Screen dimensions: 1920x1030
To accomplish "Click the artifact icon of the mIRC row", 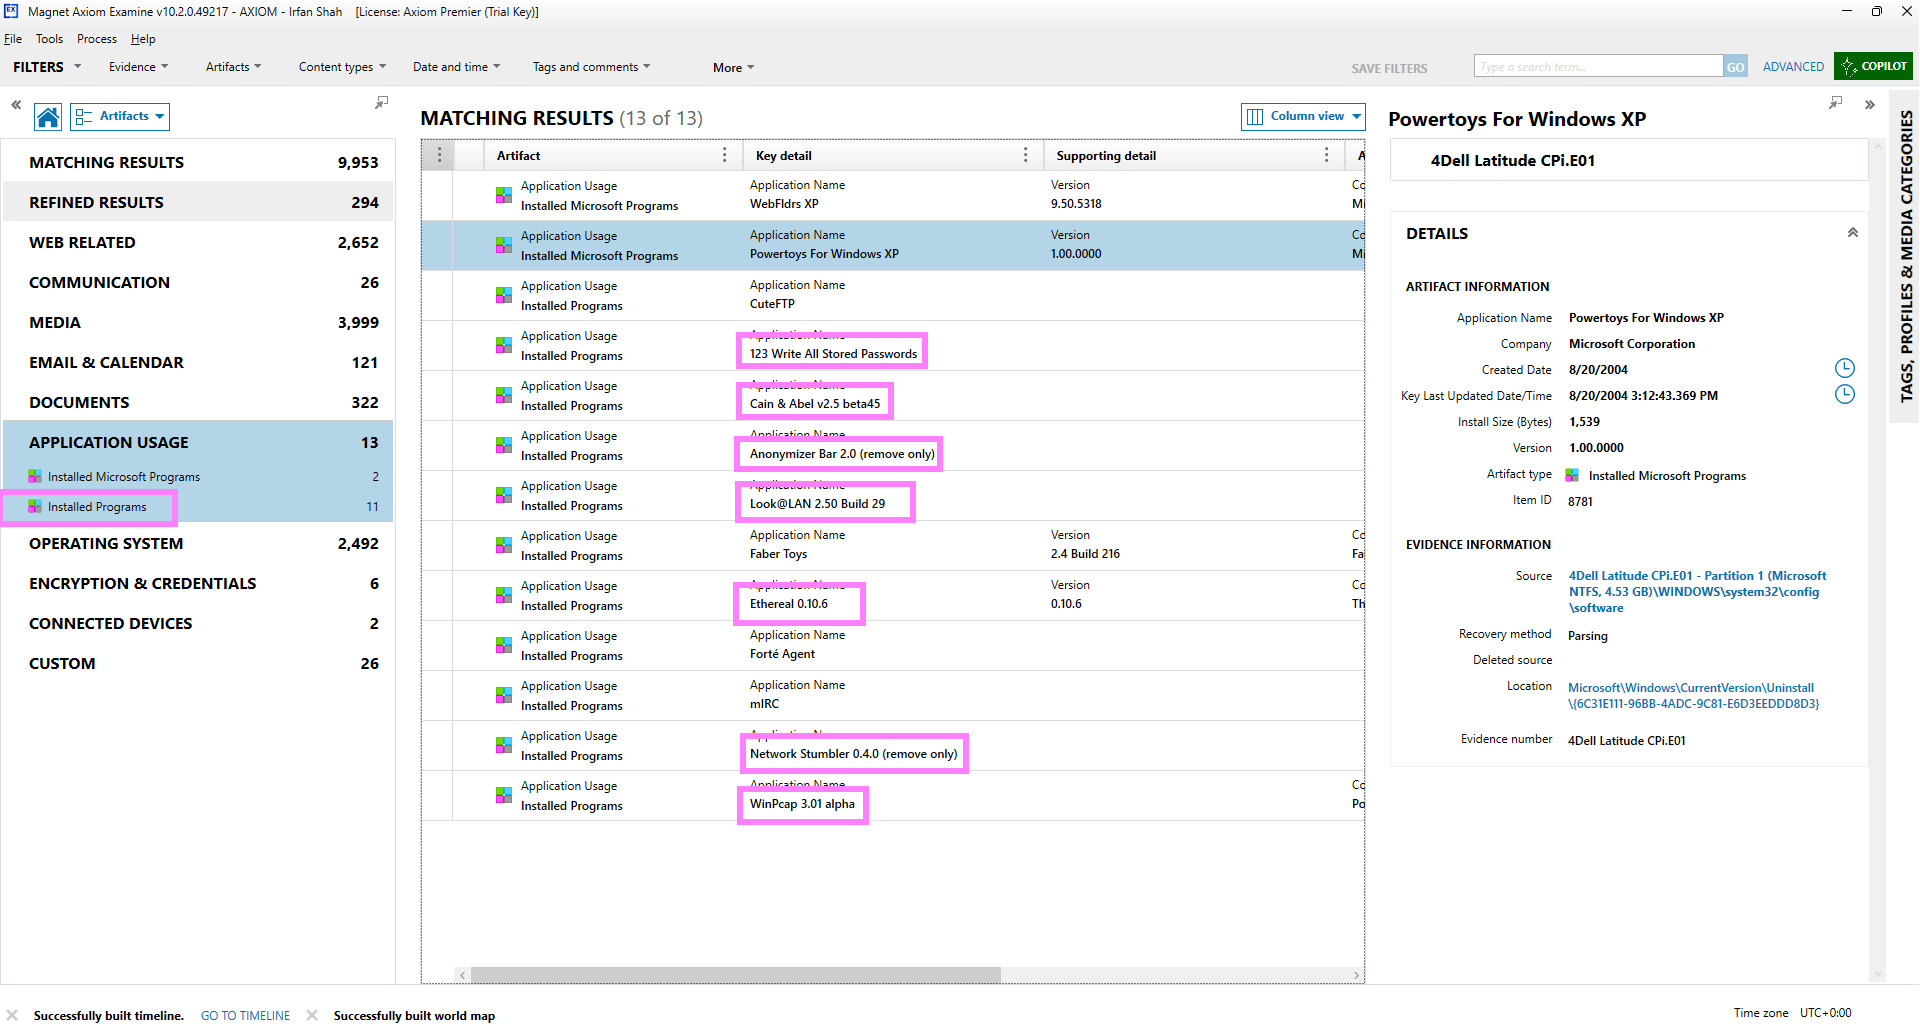I will 504,695.
